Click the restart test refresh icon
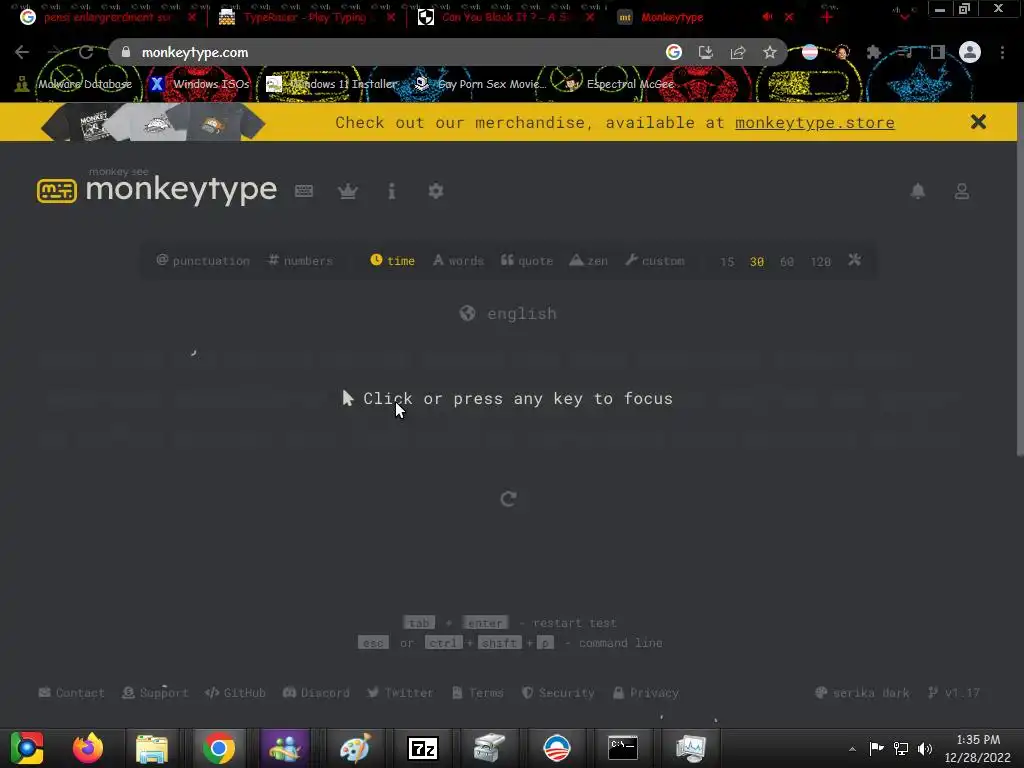This screenshot has width=1024, height=768. tap(508, 499)
